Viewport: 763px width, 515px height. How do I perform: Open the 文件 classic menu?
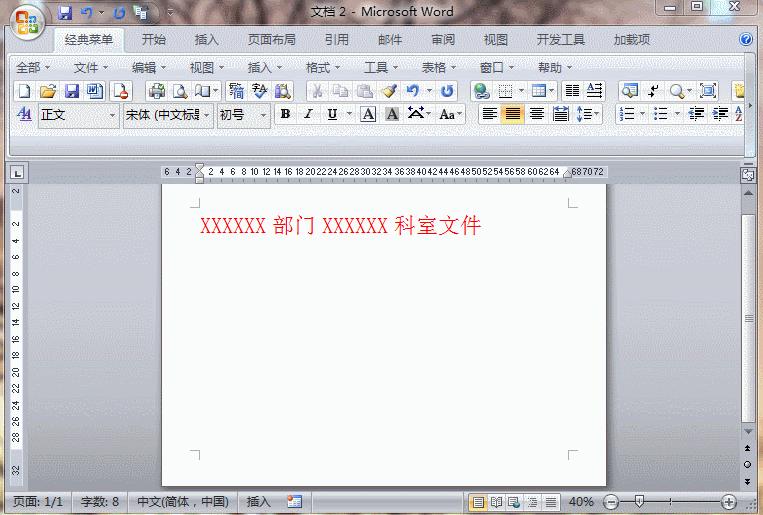point(91,68)
